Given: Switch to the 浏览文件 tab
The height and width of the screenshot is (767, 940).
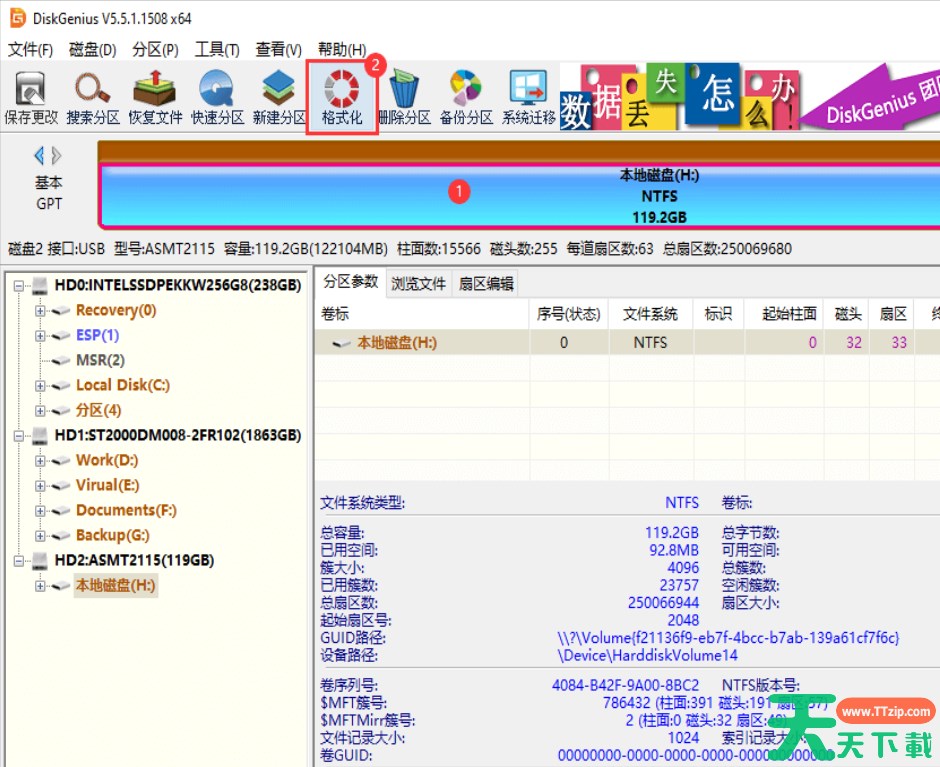Looking at the screenshot, I should tap(418, 284).
